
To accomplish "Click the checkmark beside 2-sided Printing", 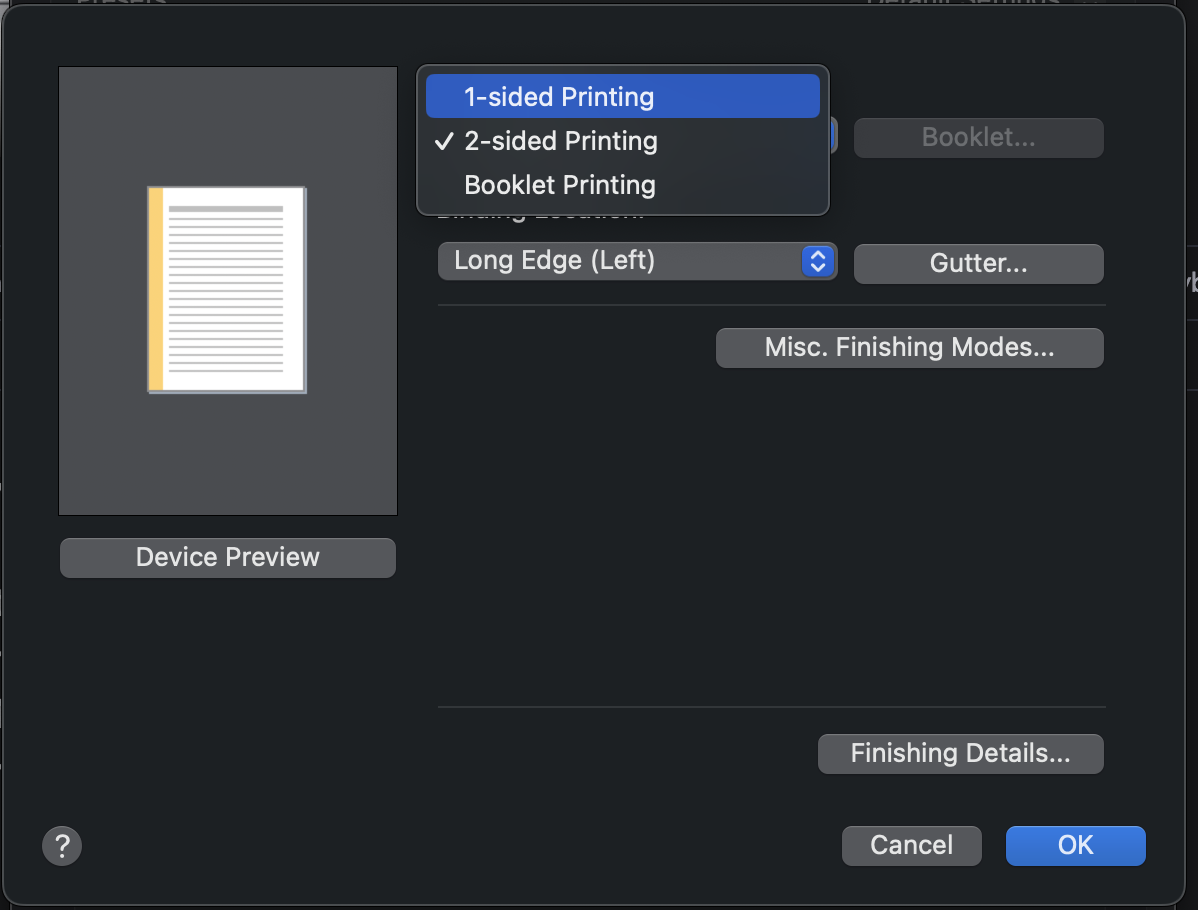I will (x=444, y=141).
